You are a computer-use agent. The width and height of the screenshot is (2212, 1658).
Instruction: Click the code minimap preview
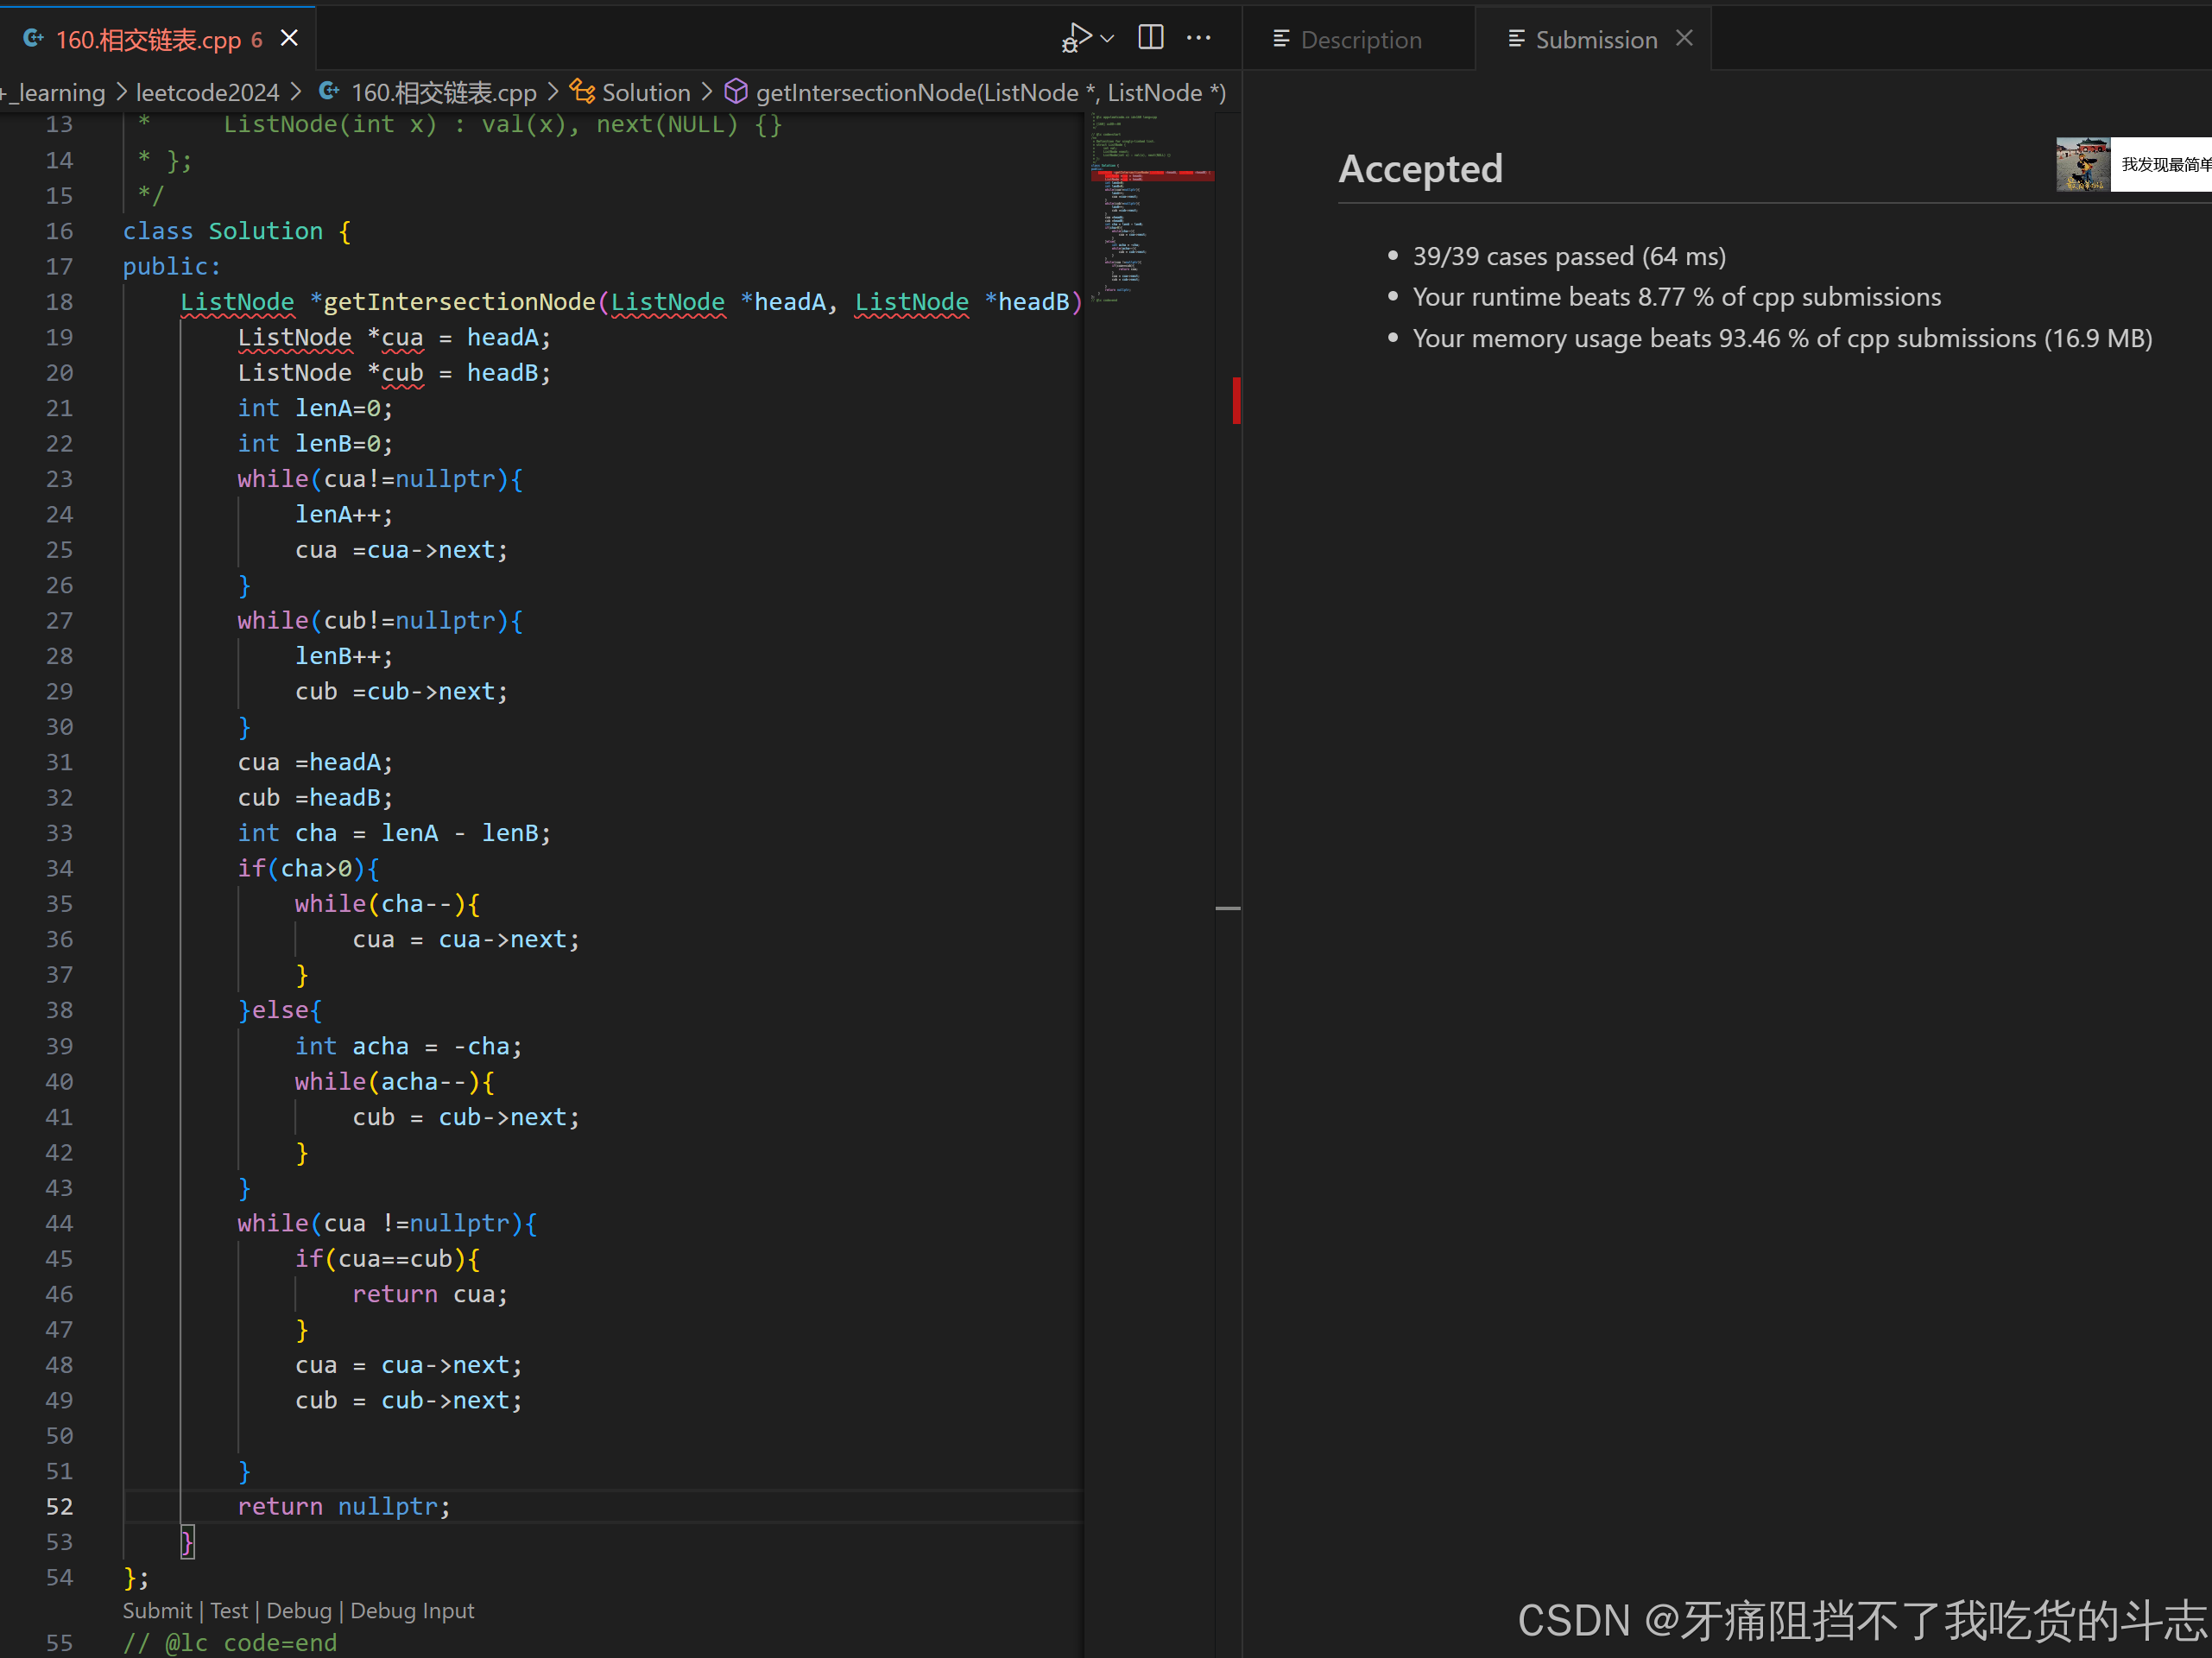pos(1150,210)
